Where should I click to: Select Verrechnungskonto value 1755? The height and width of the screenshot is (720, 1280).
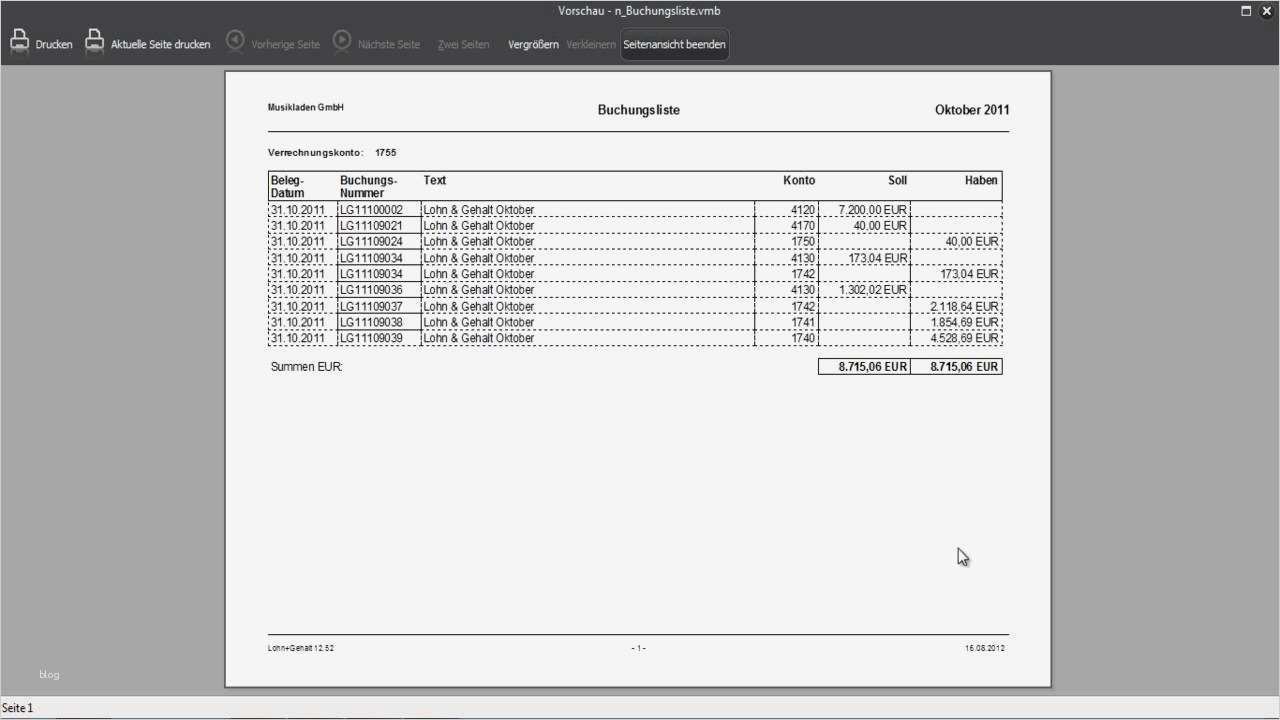[x=386, y=153]
